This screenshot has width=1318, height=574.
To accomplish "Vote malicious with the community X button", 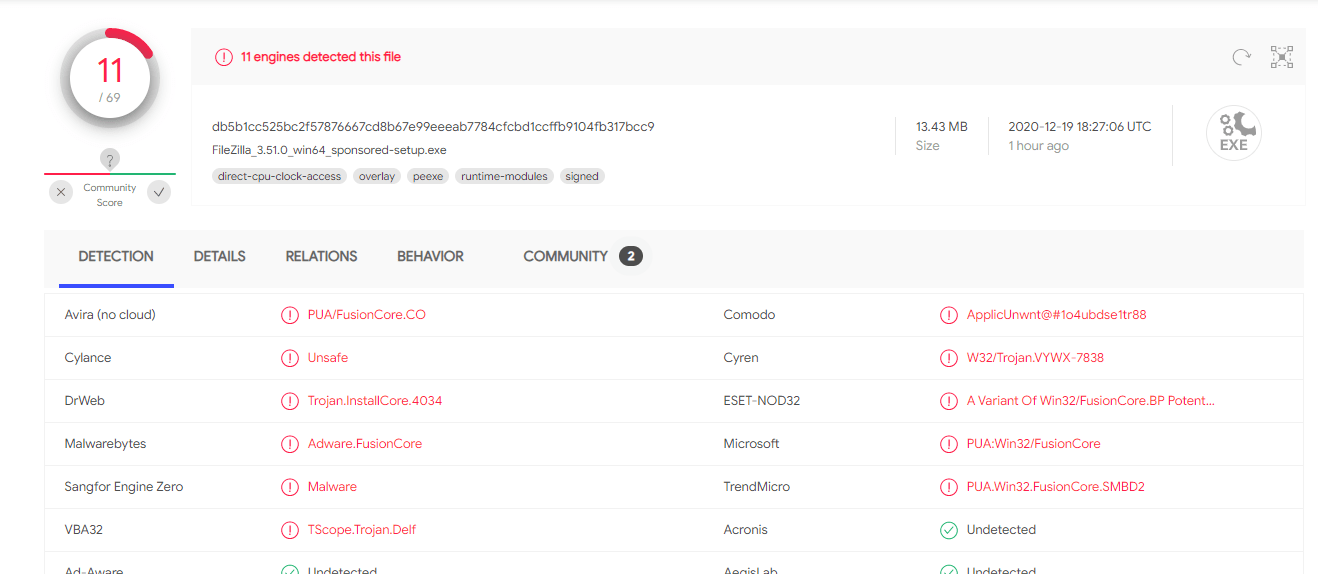I will point(61,192).
